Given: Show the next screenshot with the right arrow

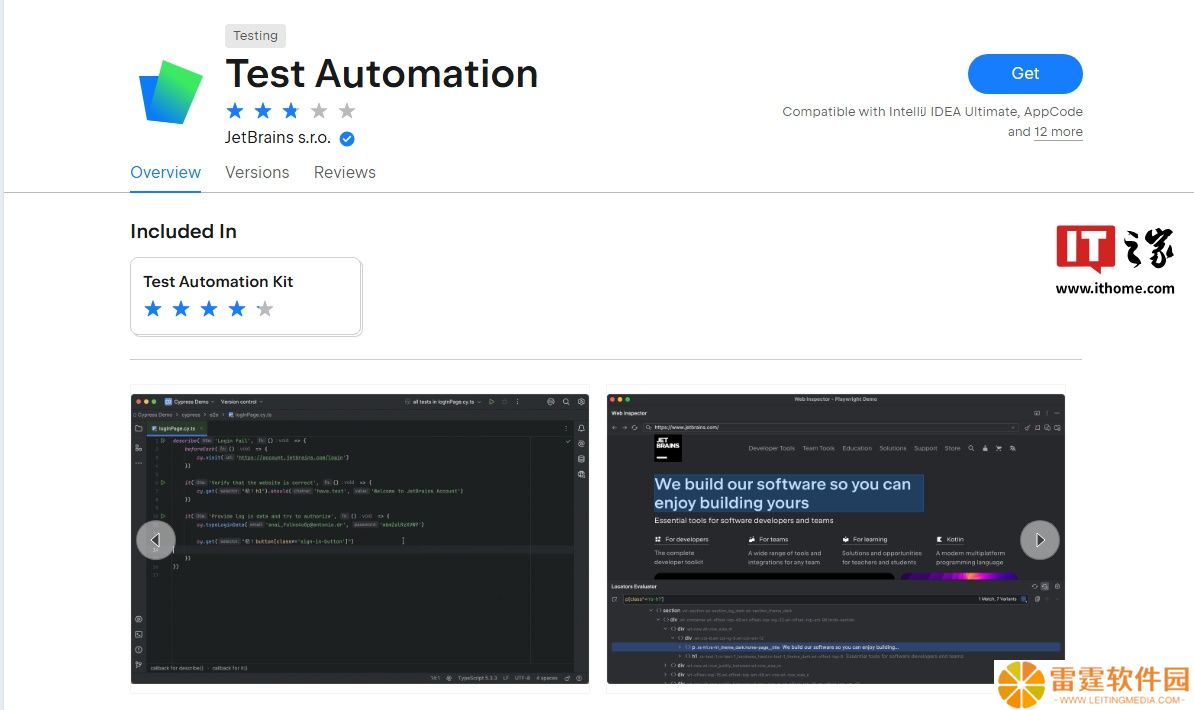Looking at the screenshot, I should (1039, 539).
